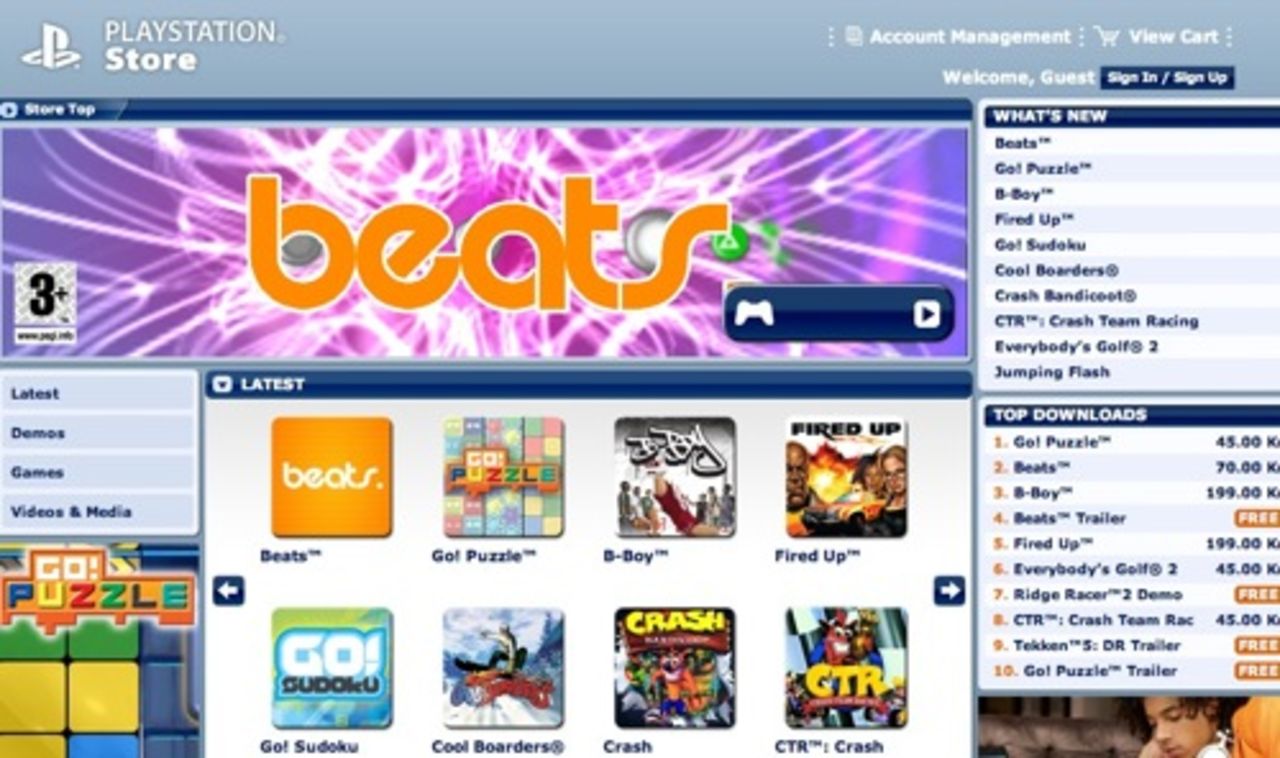Go to previous page with left arrow
Screen dimensions: 1280x758
pos(228,590)
